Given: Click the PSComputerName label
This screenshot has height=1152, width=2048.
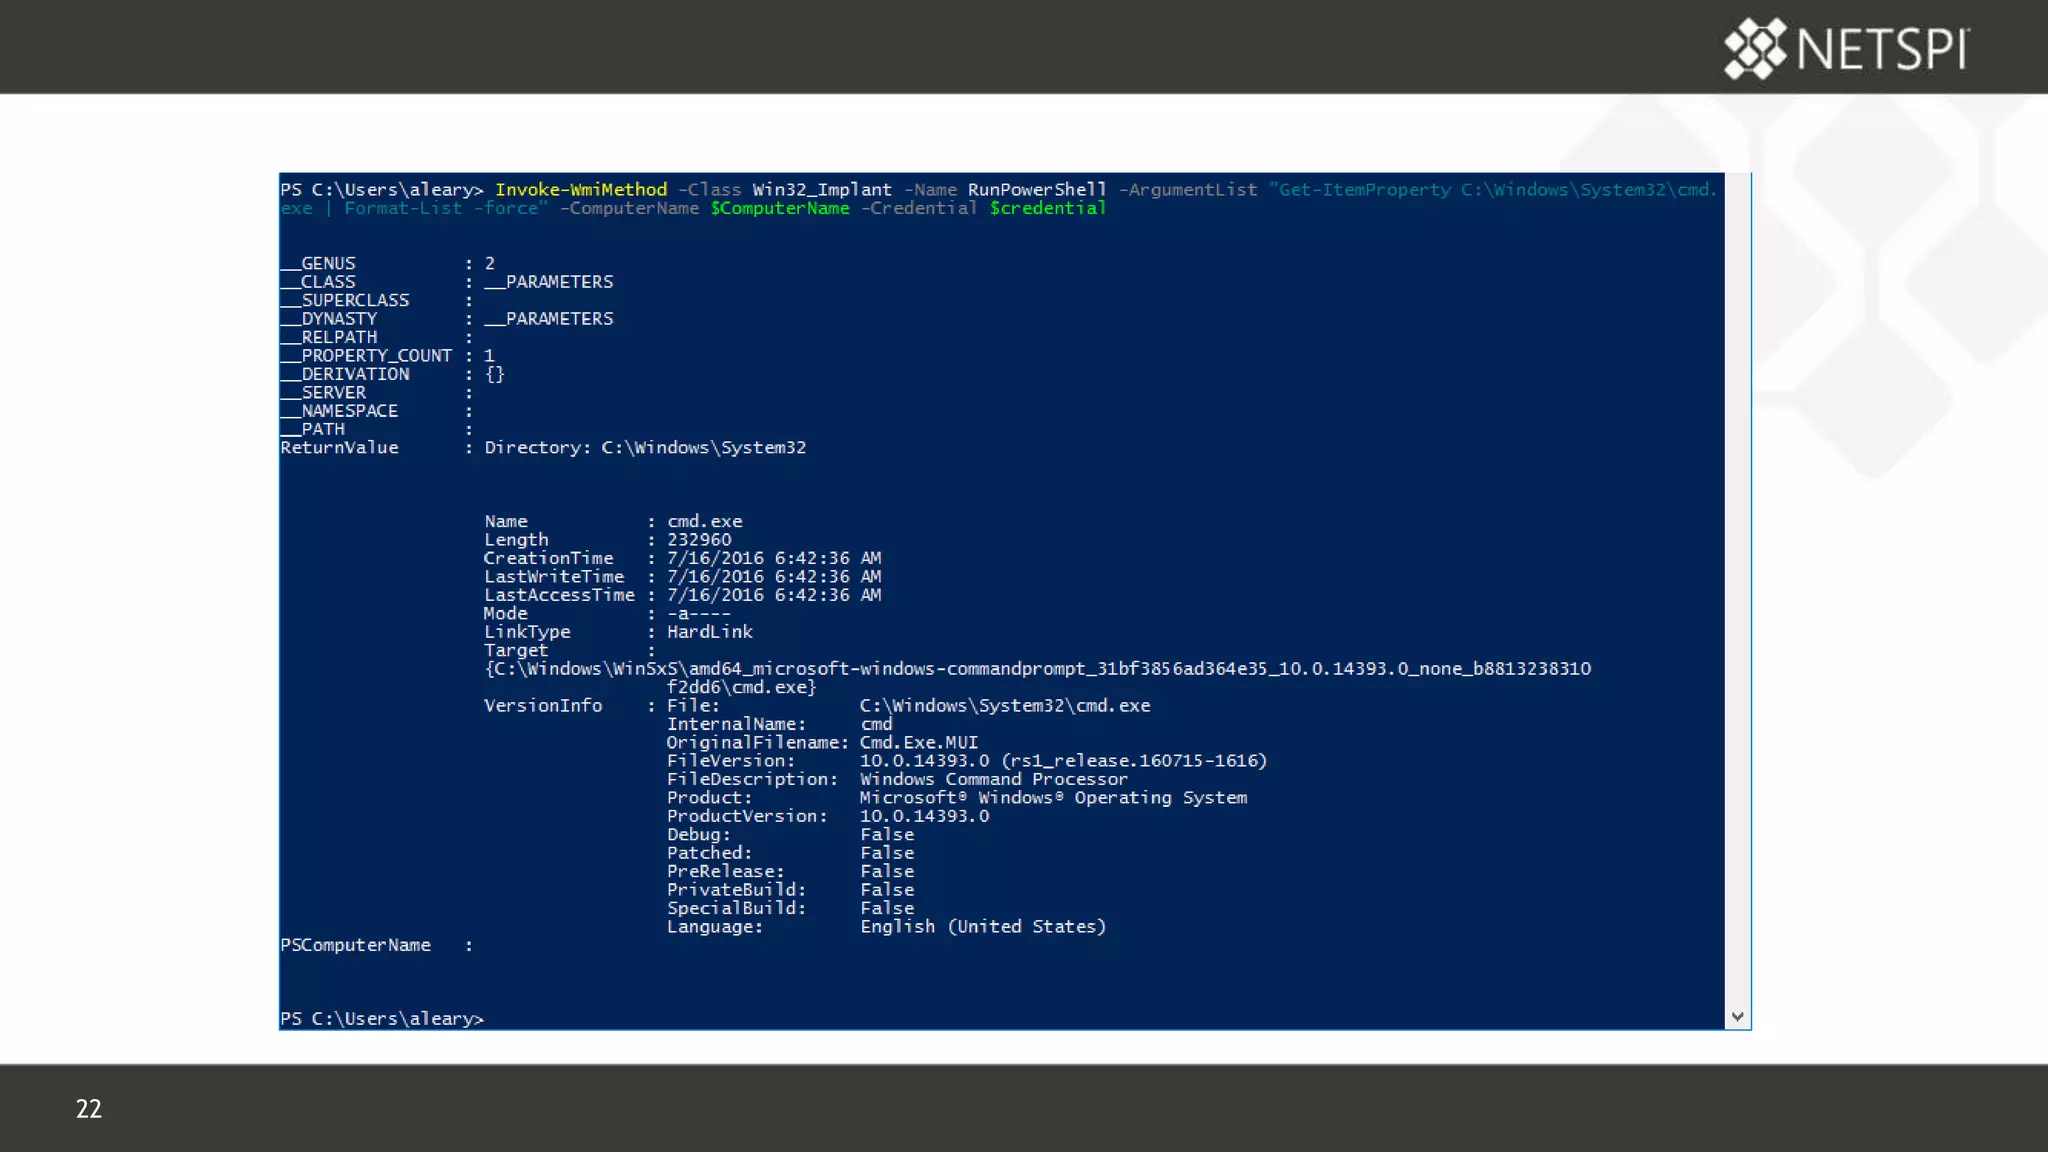Looking at the screenshot, I should pos(355,945).
